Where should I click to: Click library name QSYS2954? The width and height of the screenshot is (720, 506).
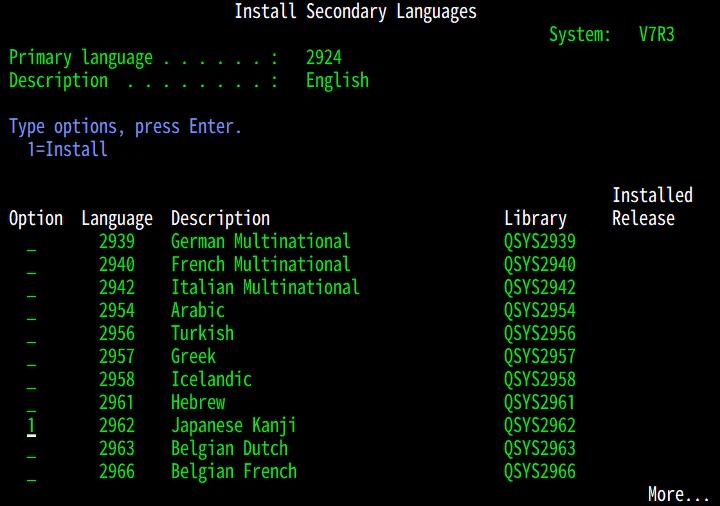tap(540, 310)
